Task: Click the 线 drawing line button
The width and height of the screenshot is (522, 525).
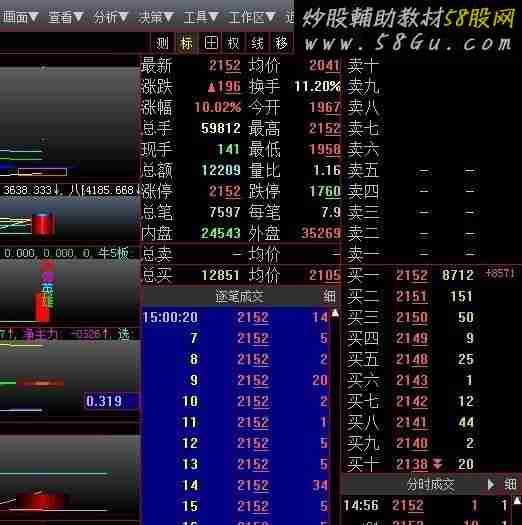Action: coord(257,43)
